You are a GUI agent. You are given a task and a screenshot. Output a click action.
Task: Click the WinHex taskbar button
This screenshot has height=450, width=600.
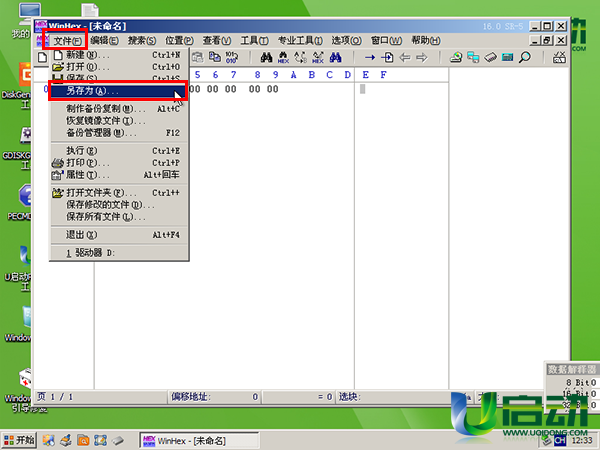(199, 441)
